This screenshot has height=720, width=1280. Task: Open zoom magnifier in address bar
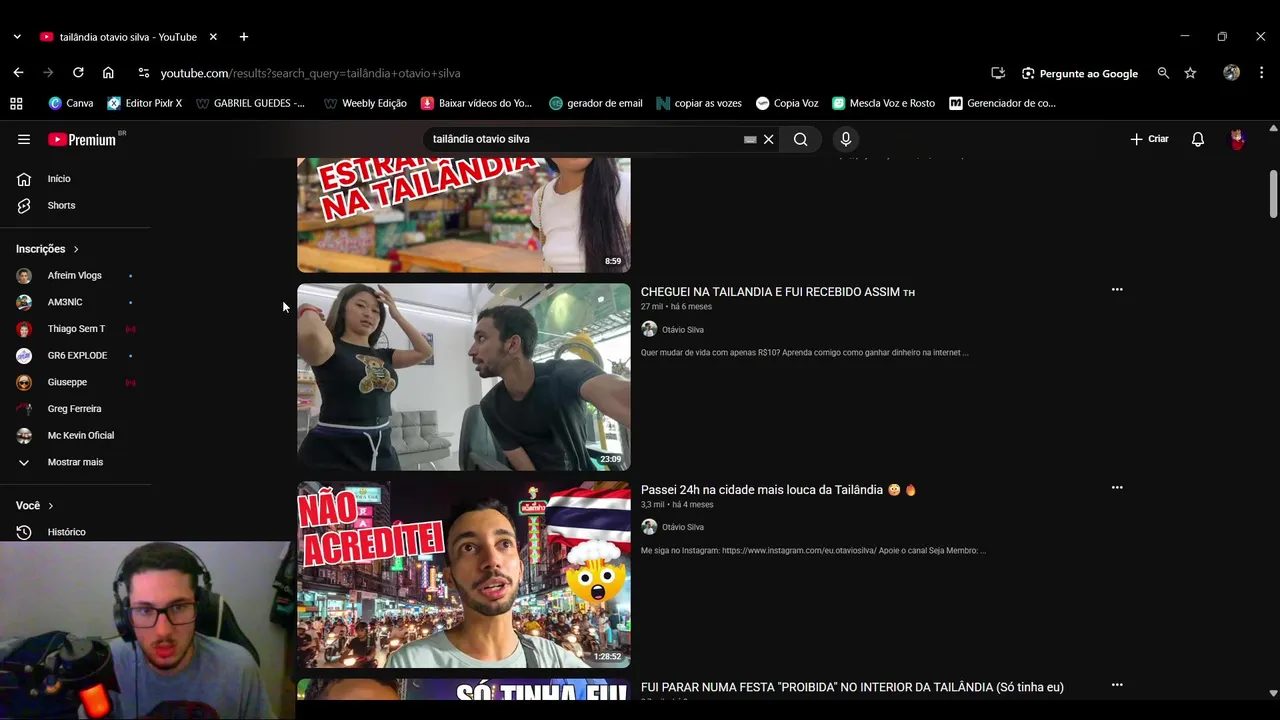tap(1163, 73)
